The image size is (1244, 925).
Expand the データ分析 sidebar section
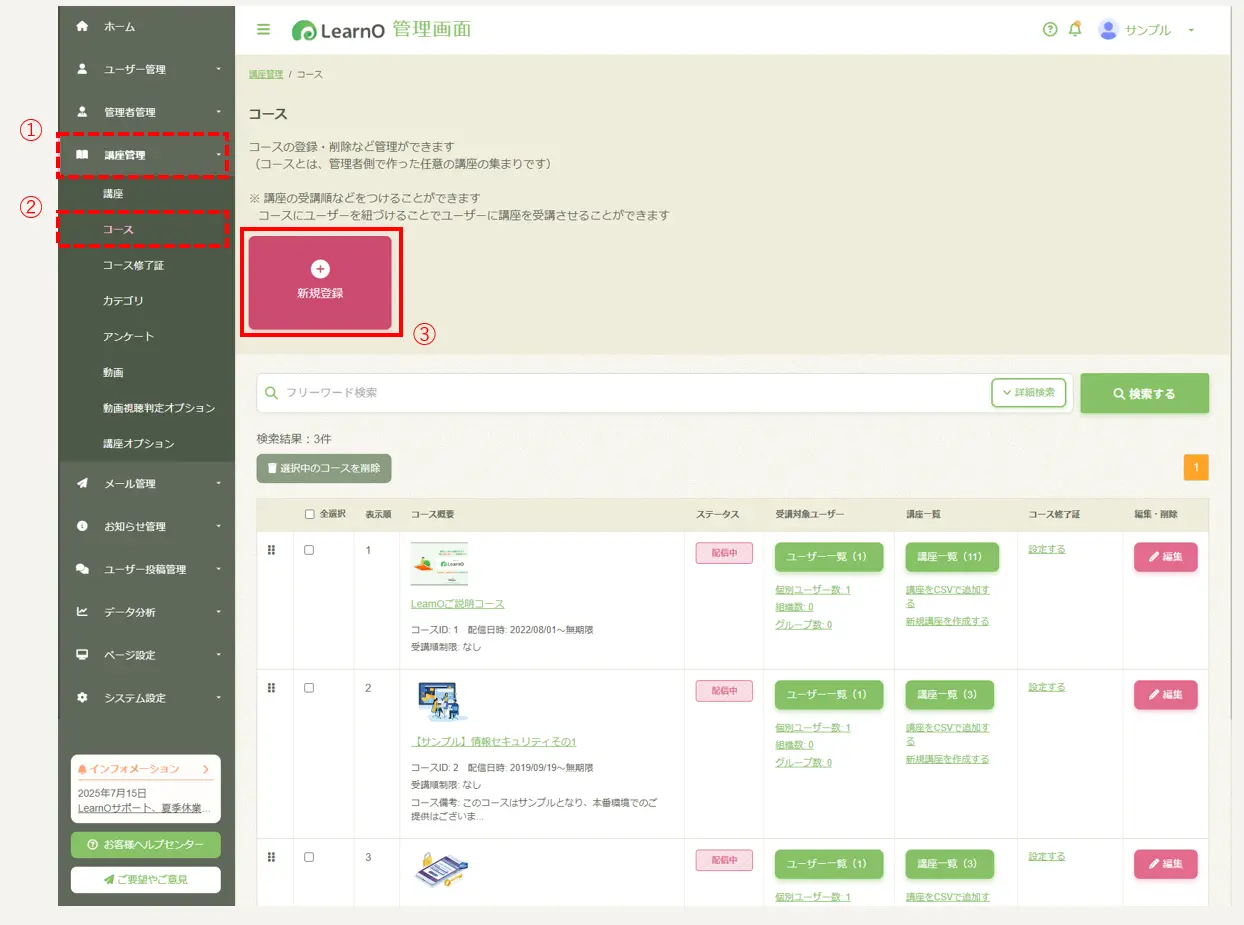146,612
